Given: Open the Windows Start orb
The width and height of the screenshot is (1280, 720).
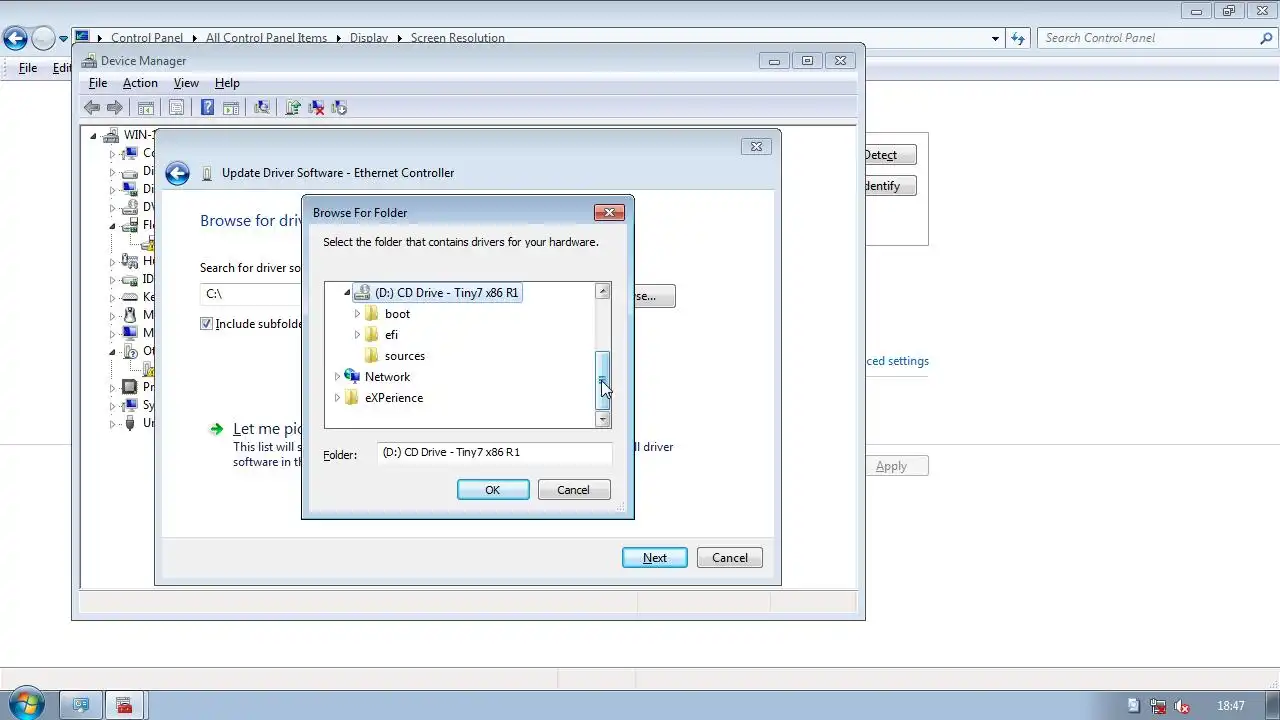Looking at the screenshot, I should tap(24, 704).
